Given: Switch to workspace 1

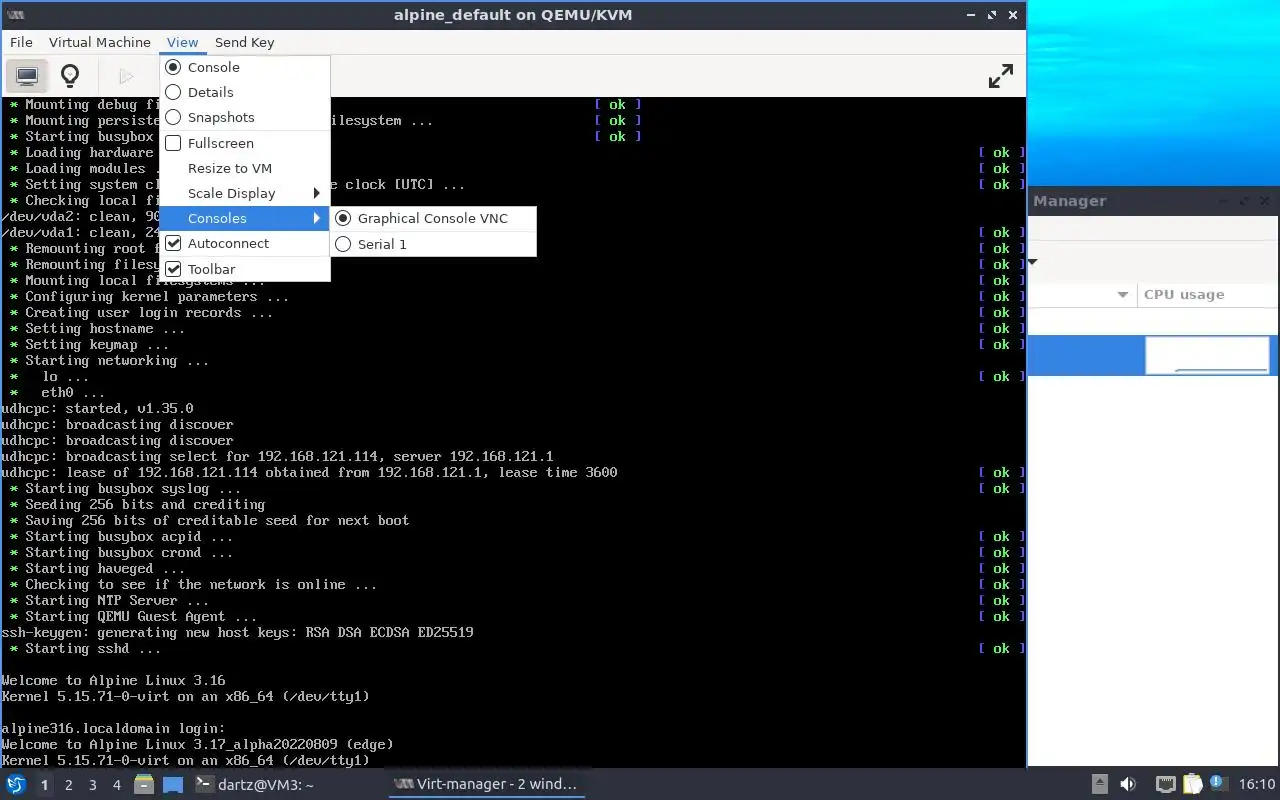Looking at the screenshot, I should (x=45, y=785).
